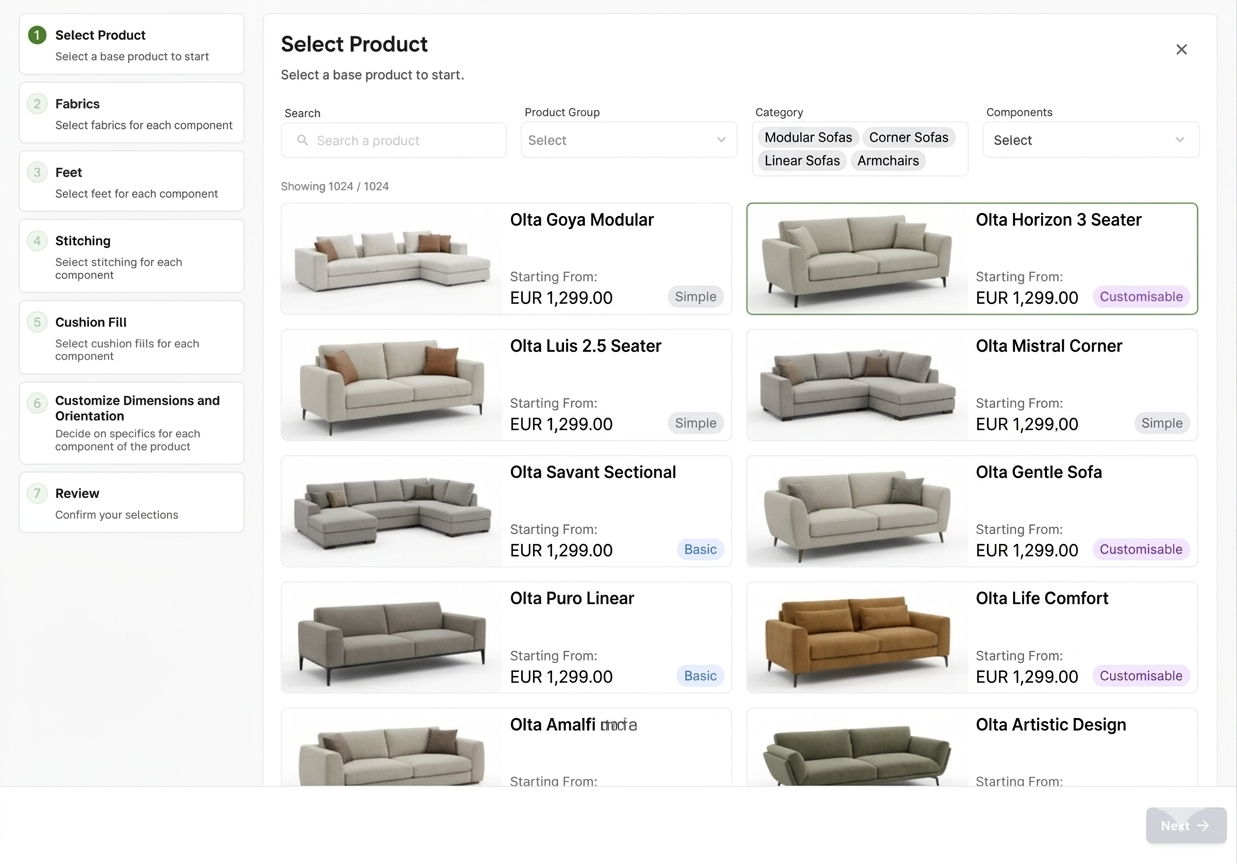The image size is (1237, 864).
Task: Click the step 6 number circle
Action: coord(37,403)
